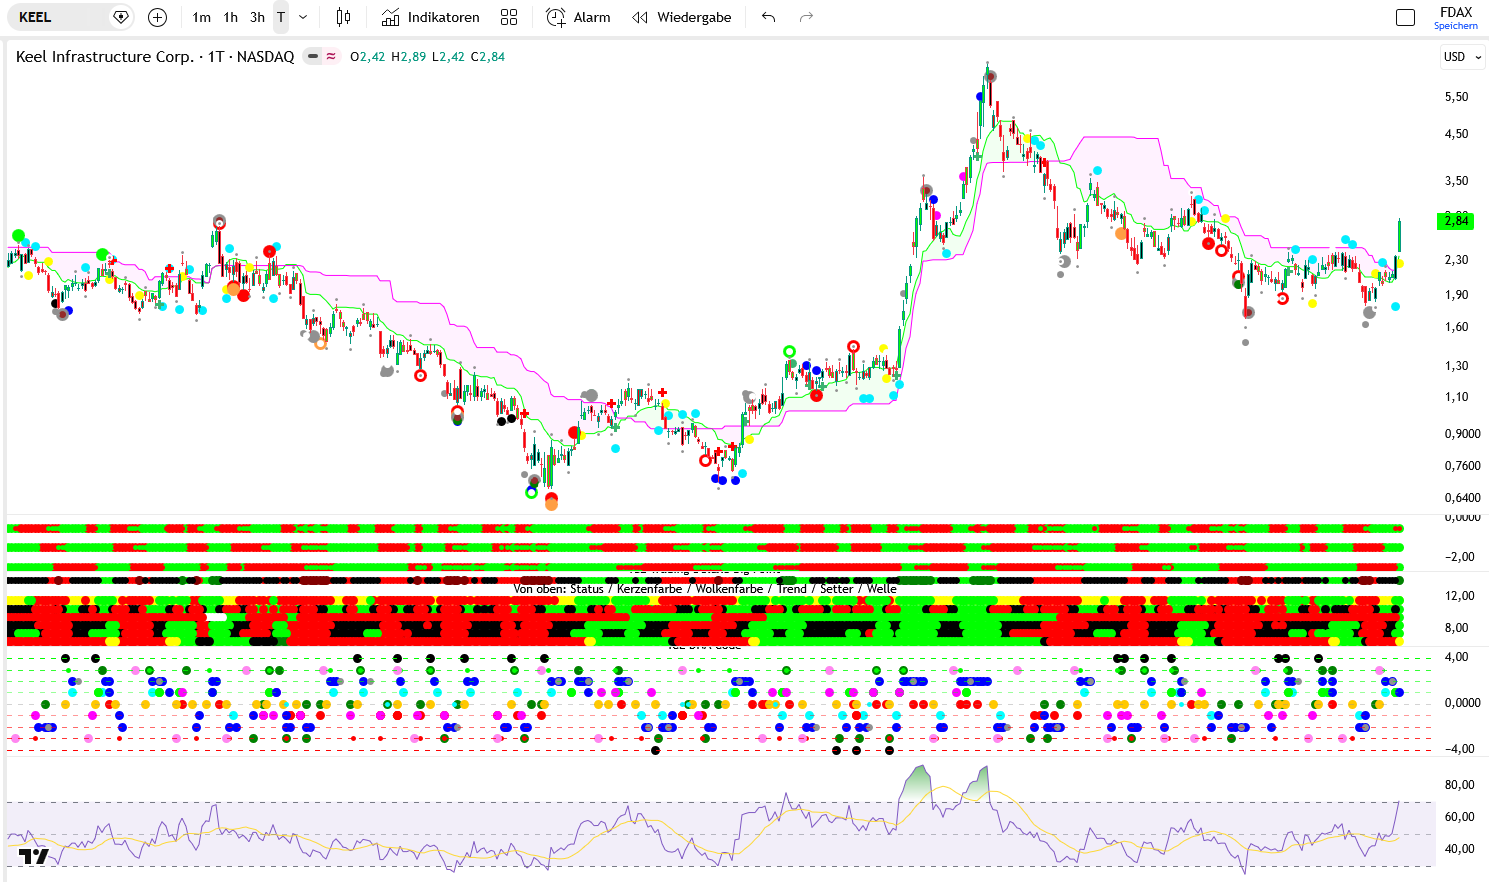Click the diamond icon in the KEEL symbol box
The width and height of the screenshot is (1489, 882).
(121, 17)
